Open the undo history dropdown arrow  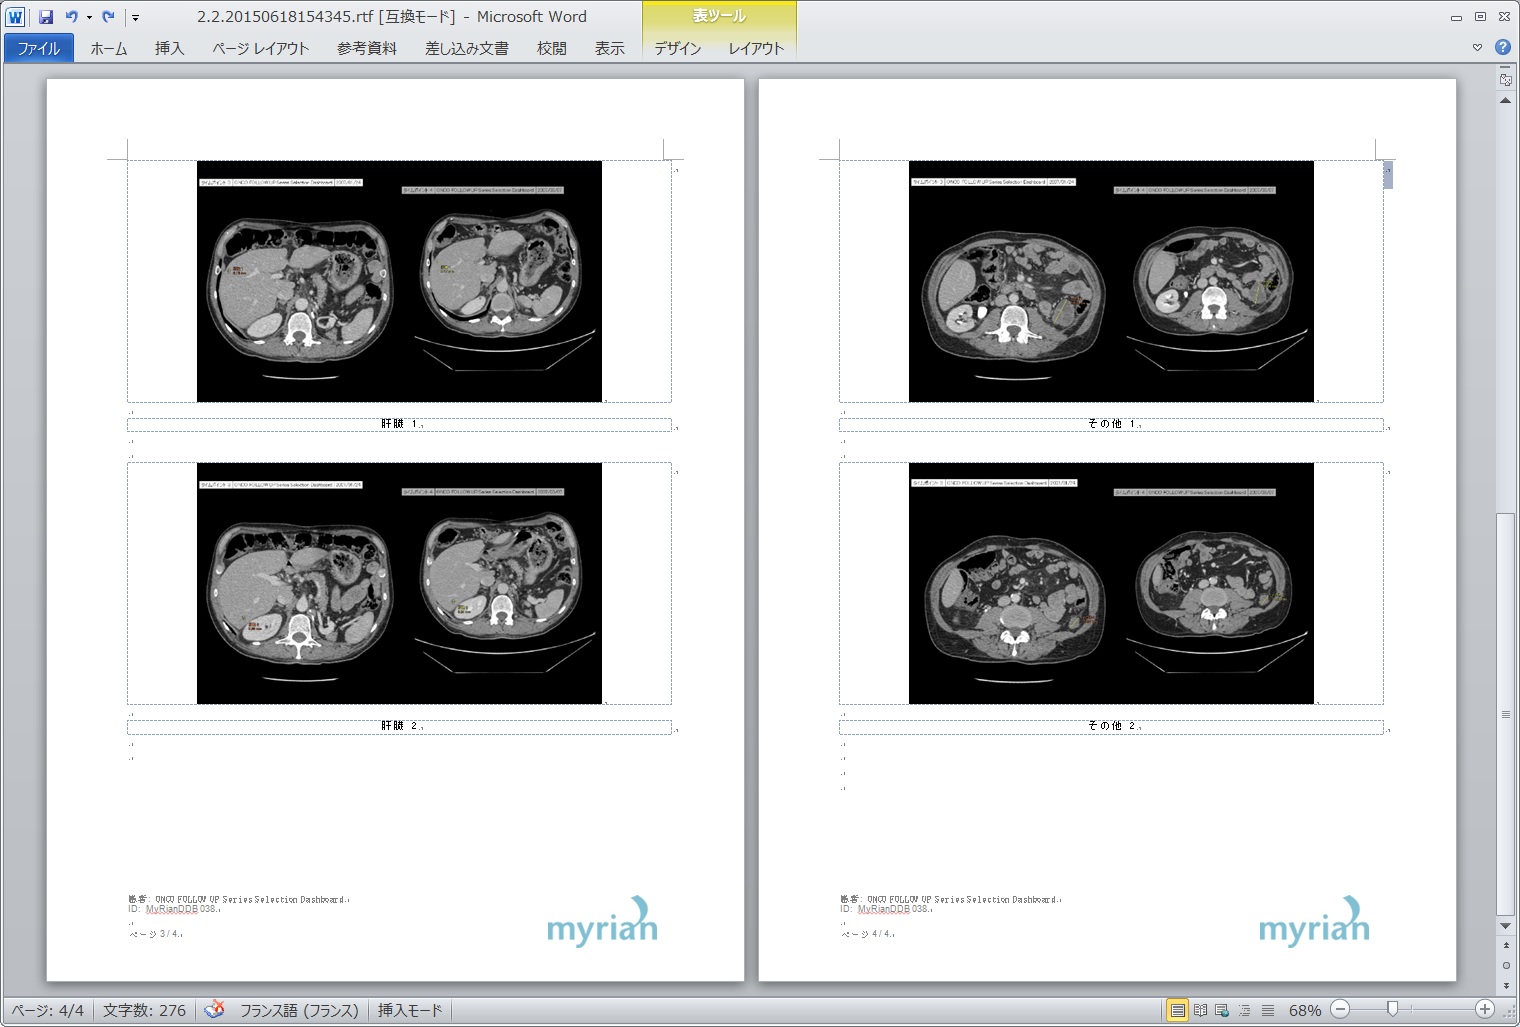[x=89, y=17]
